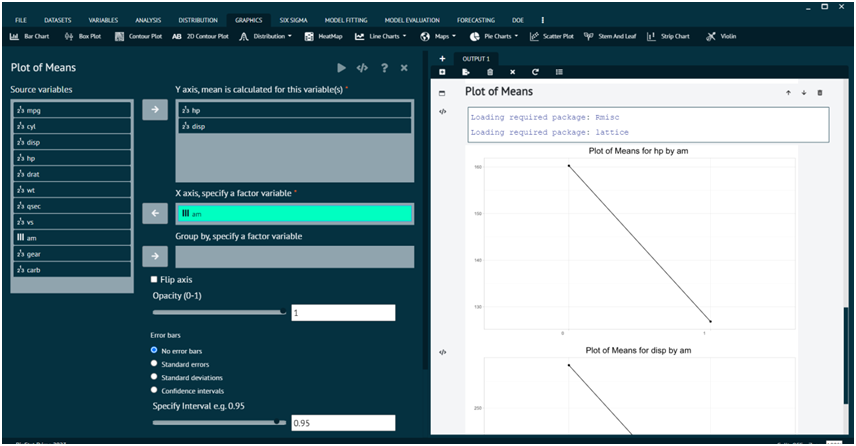The image size is (856, 446).
Task: Open the Scatter Plot tool
Action: pyautogui.click(x=551, y=37)
